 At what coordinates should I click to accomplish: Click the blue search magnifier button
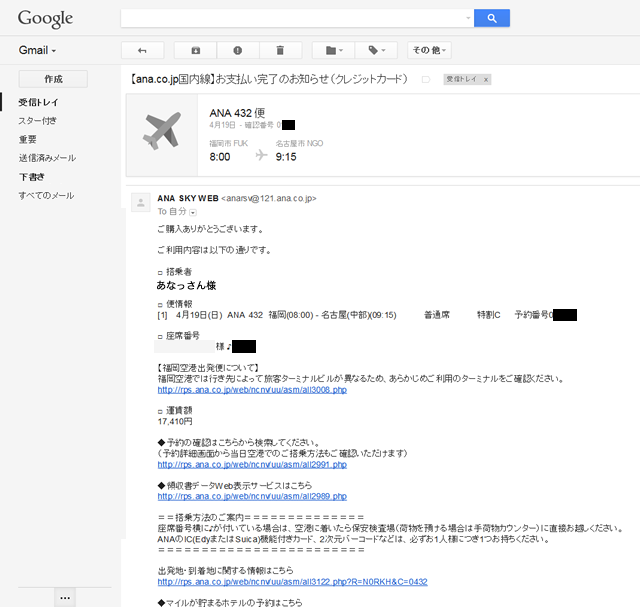pyautogui.click(x=491, y=18)
